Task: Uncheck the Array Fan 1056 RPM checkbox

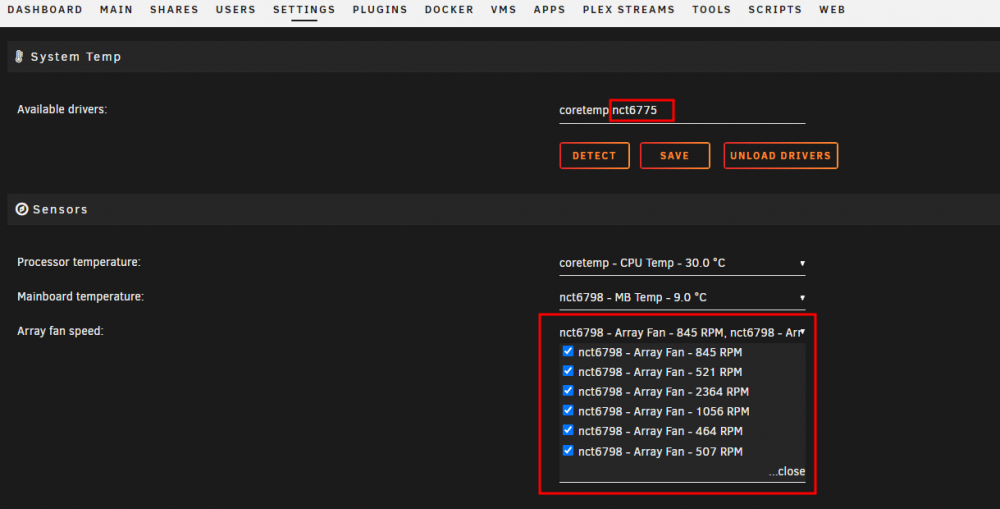Action: click(x=568, y=410)
